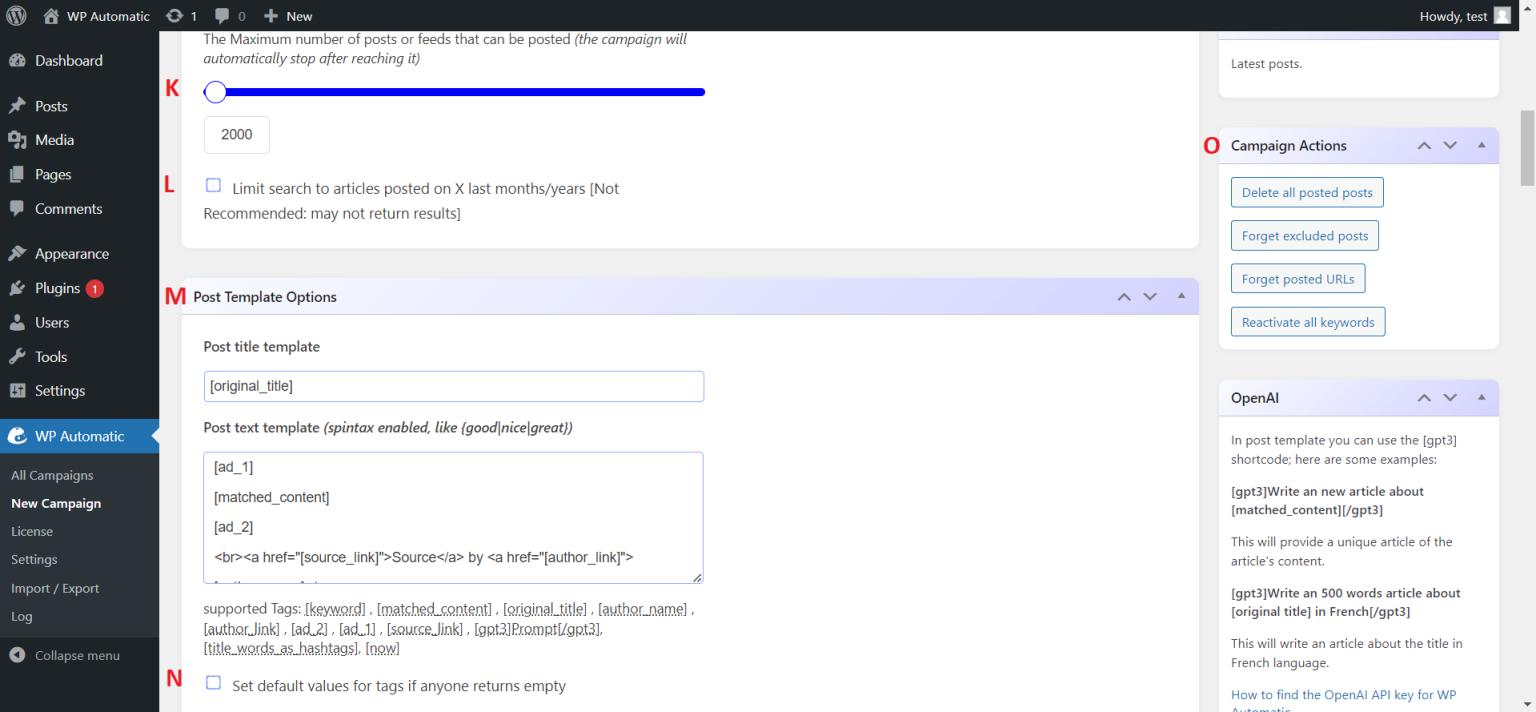Screen dimensions: 1536x712
Task: Open the All Campaigns menu item
Action: coord(53,475)
